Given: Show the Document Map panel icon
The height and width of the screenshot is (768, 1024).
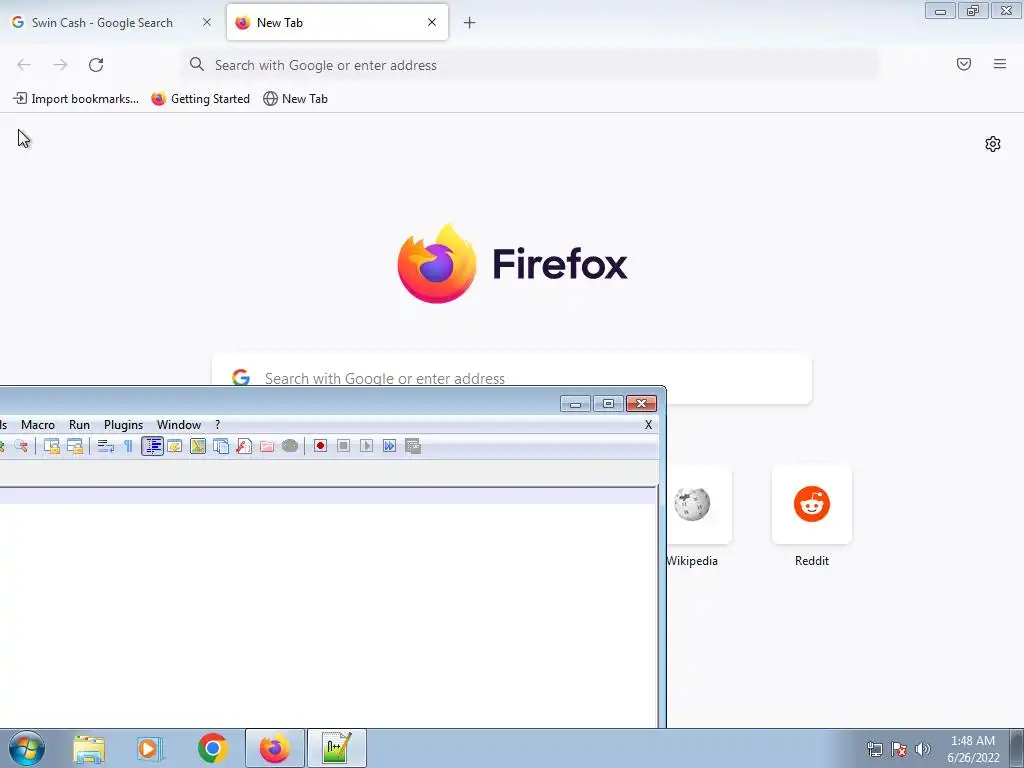Looking at the screenshot, I should pos(198,446).
